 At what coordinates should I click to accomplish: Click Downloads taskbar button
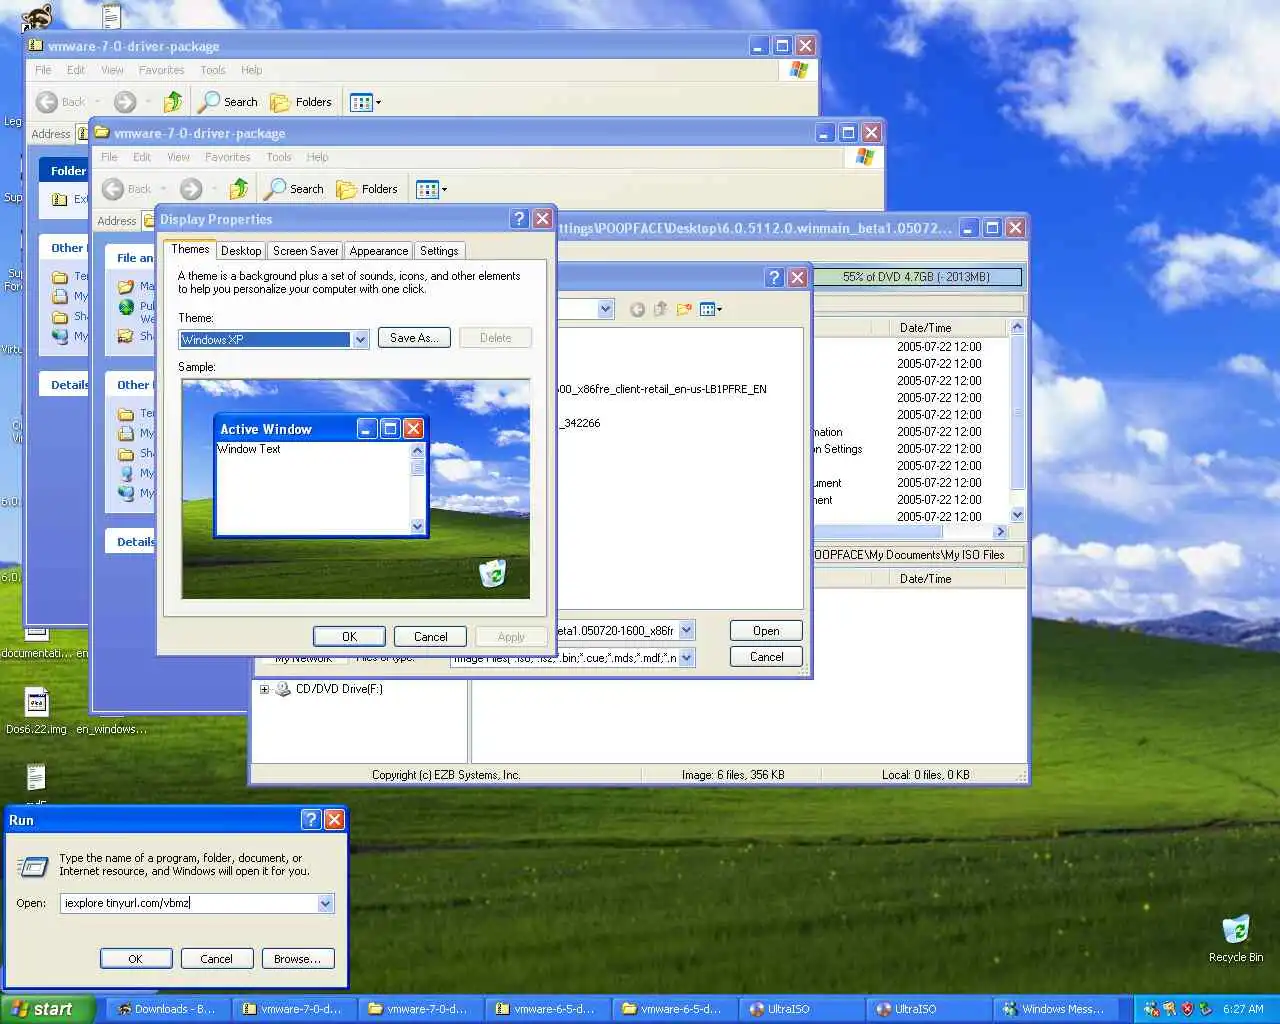coord(168,1009)
